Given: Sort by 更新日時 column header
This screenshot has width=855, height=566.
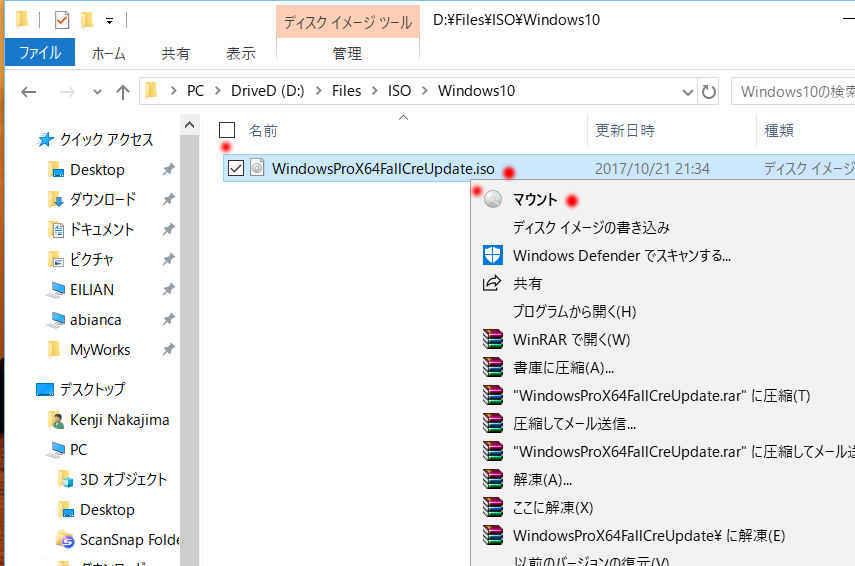Looking at the screenshot, I should click(624, 130).
